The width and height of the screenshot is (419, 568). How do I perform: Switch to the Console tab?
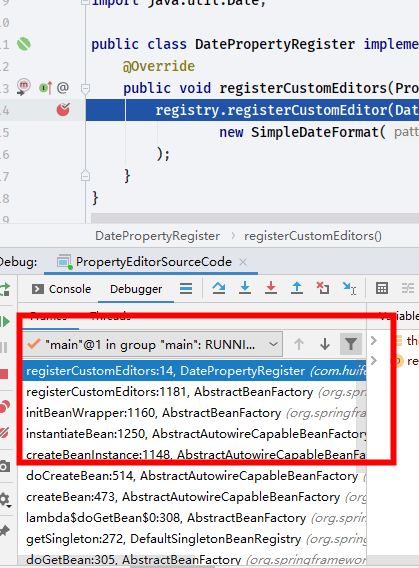(62, 289)
